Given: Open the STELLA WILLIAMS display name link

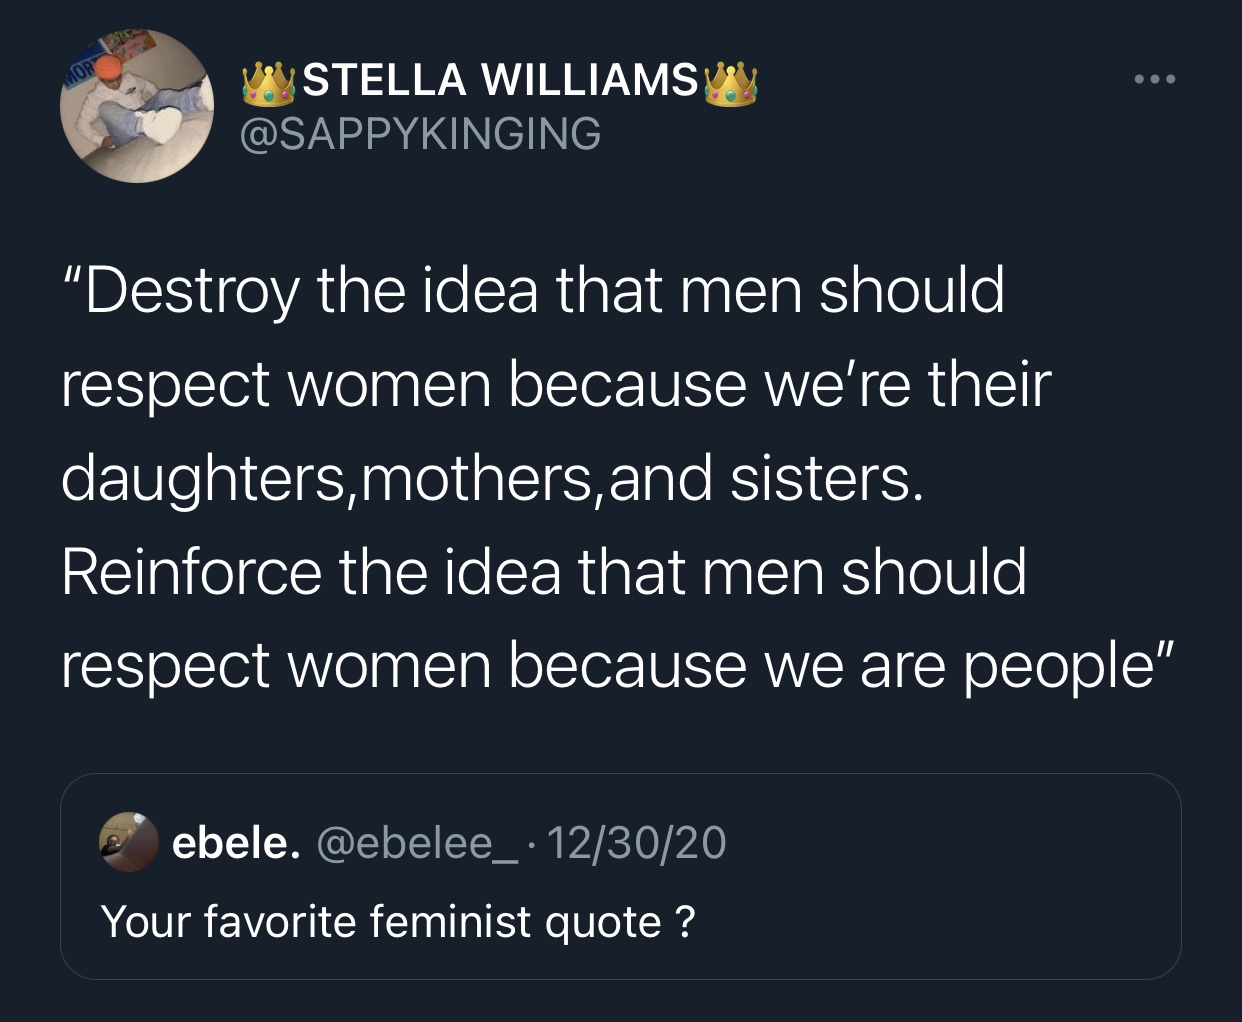Looking at the screenshot, I should tap(500, 80).
